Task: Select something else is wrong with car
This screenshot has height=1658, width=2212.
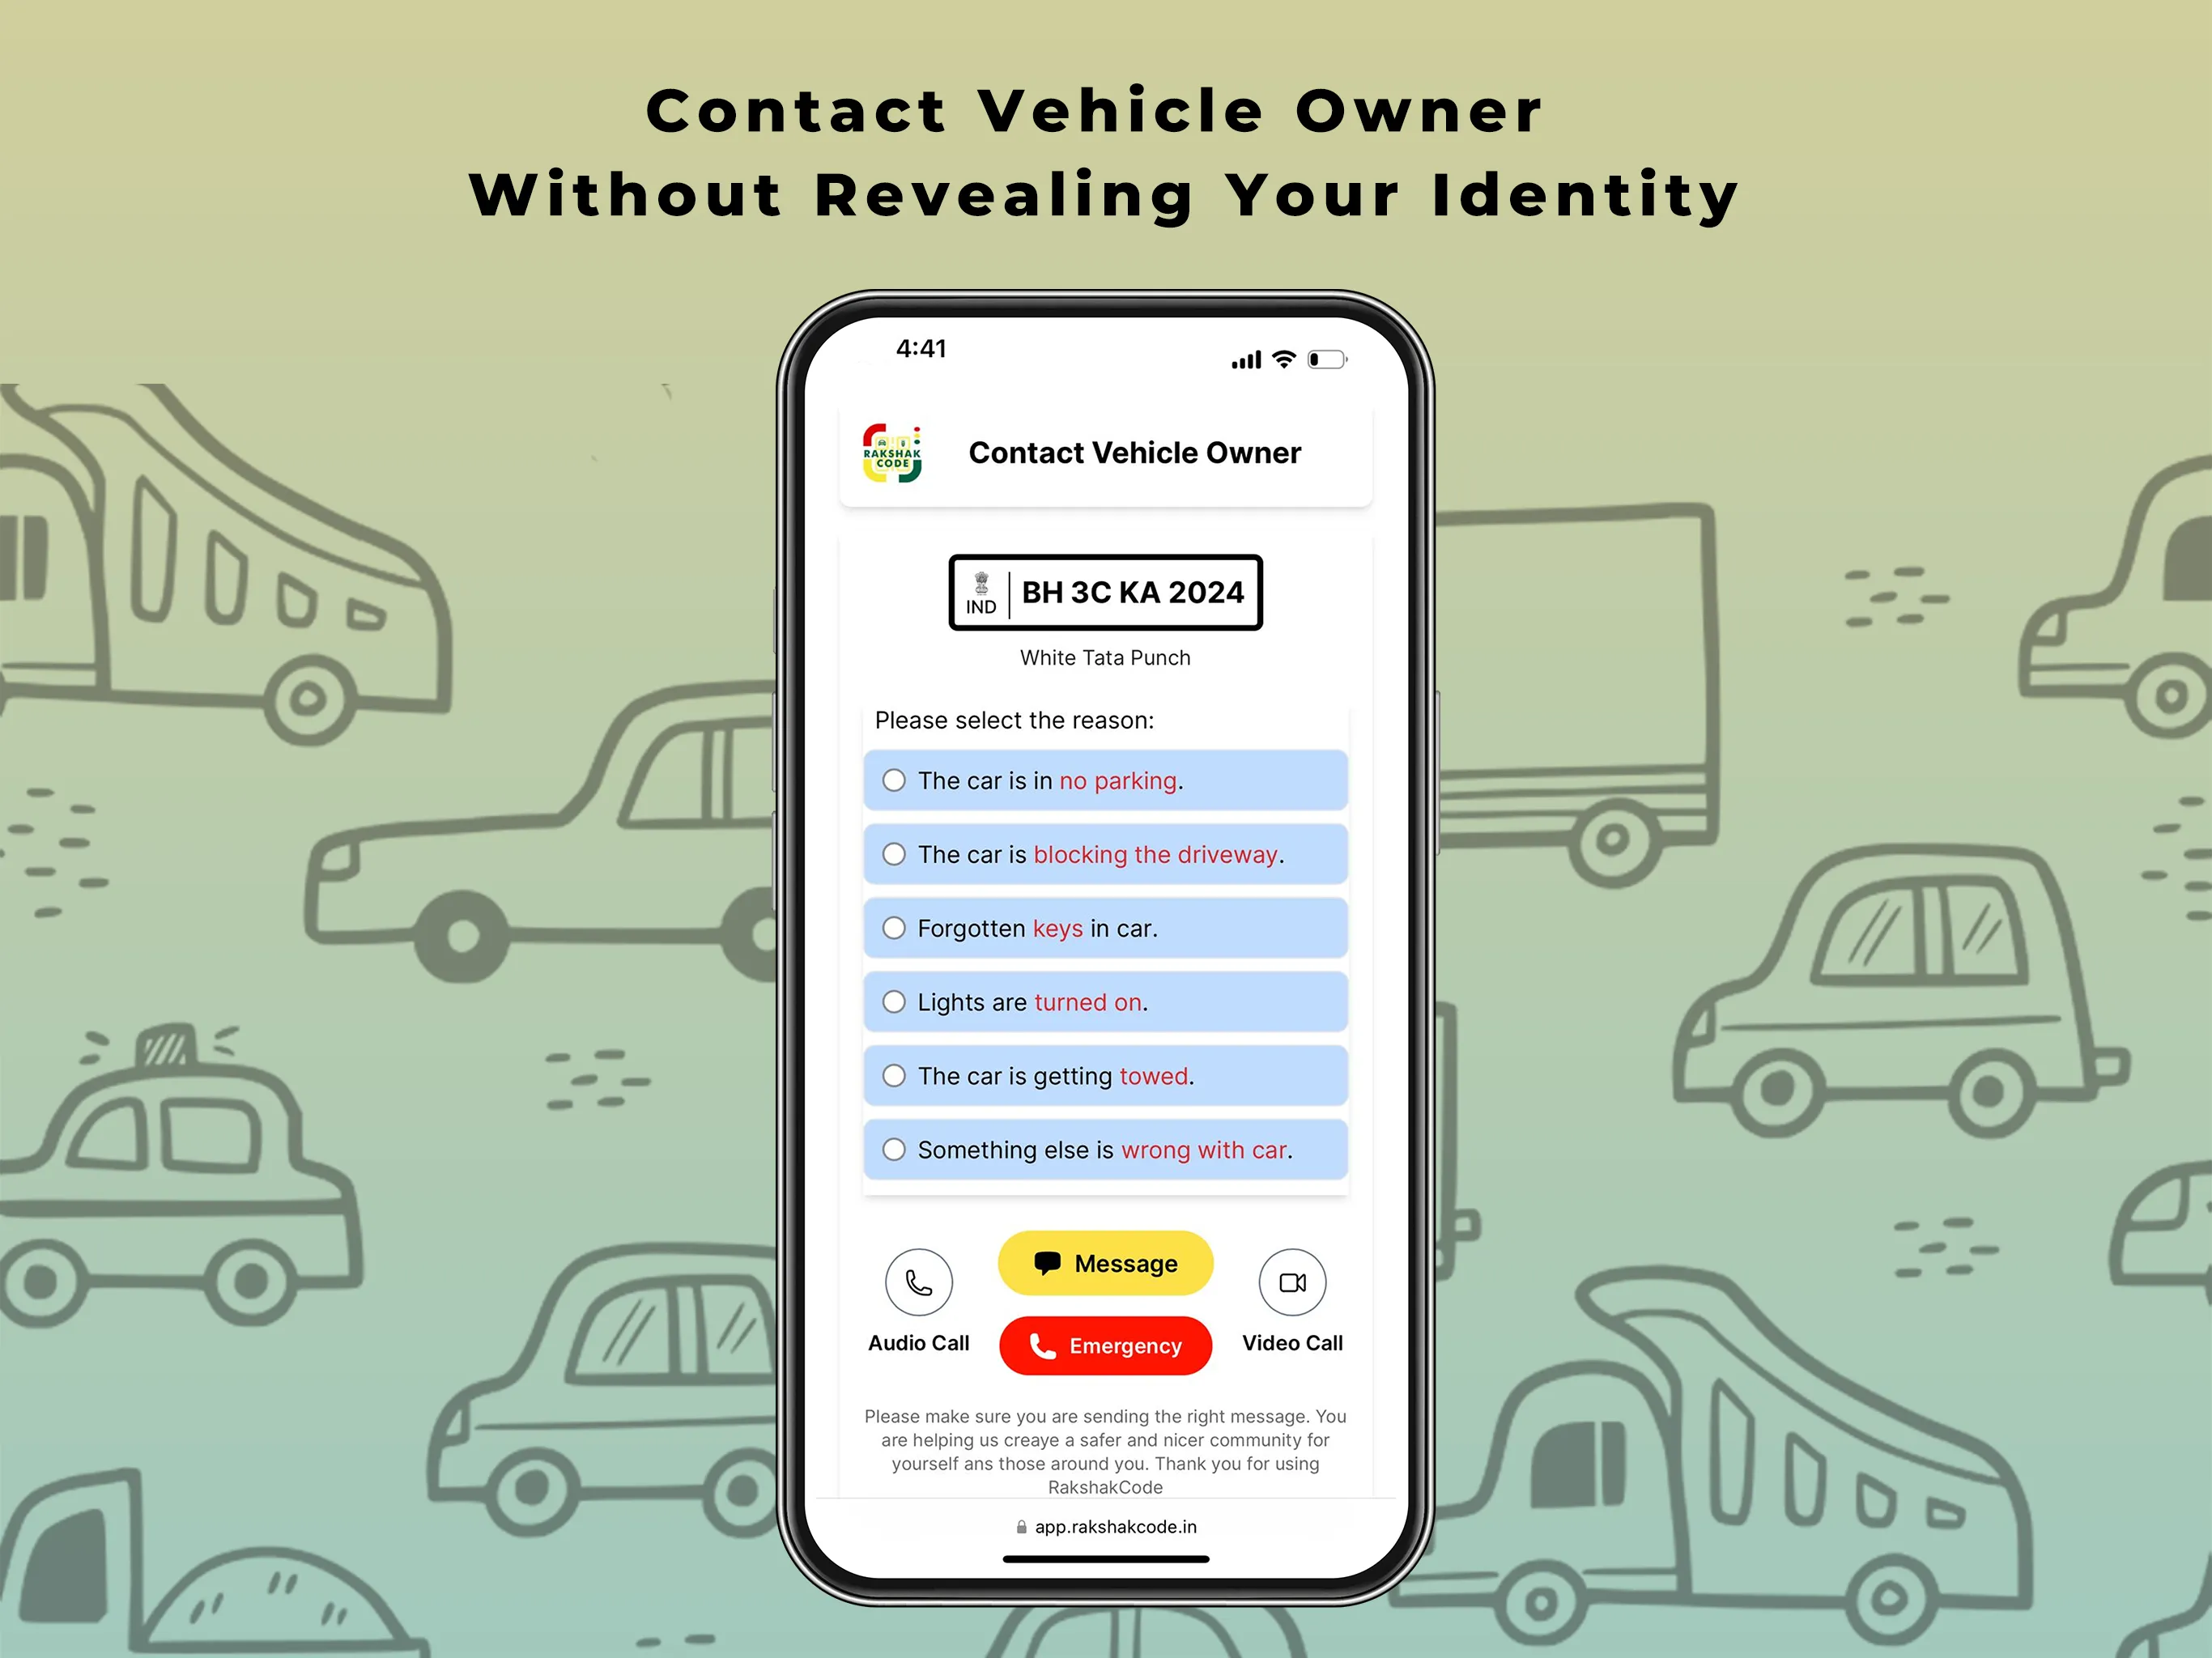Action: [894, 1150]
